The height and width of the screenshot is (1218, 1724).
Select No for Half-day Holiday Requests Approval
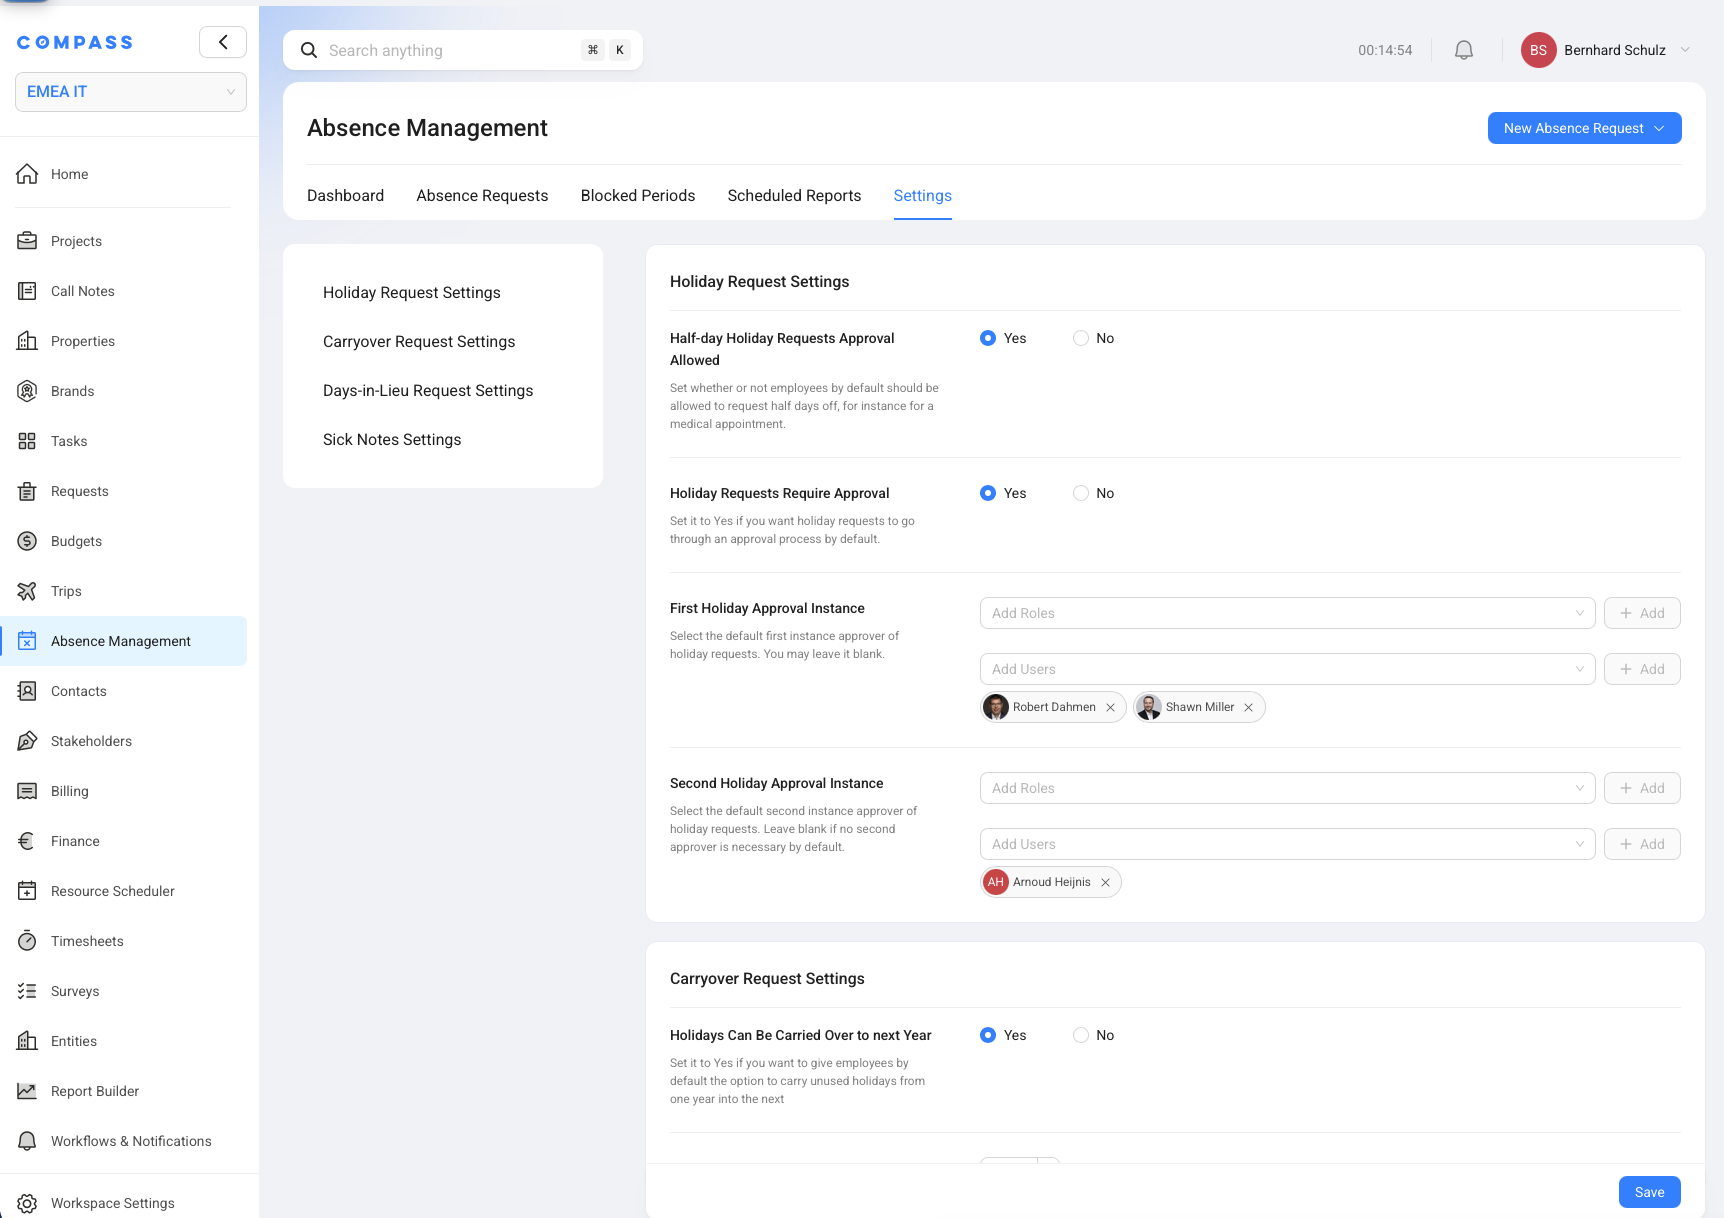click(1081, 338)
